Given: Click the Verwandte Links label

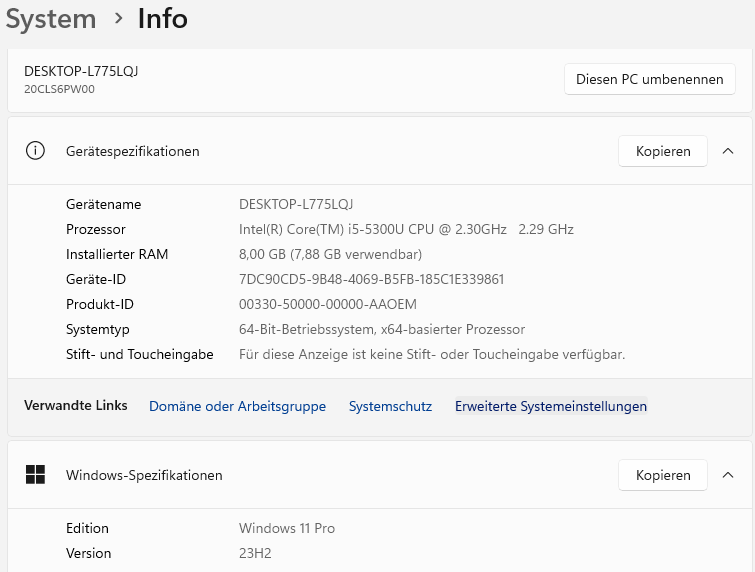Looking at the screenshot, I should tap(76, 405).
